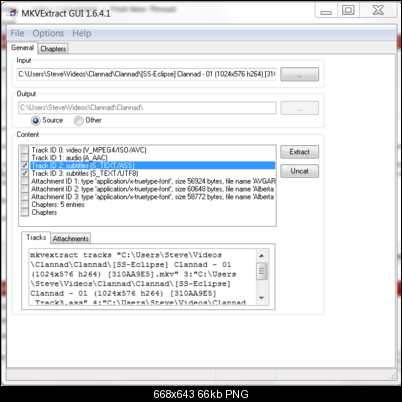Switch to the Attachments sub-tab
Viewport: 402px width, 402px height.
(71, 239)
